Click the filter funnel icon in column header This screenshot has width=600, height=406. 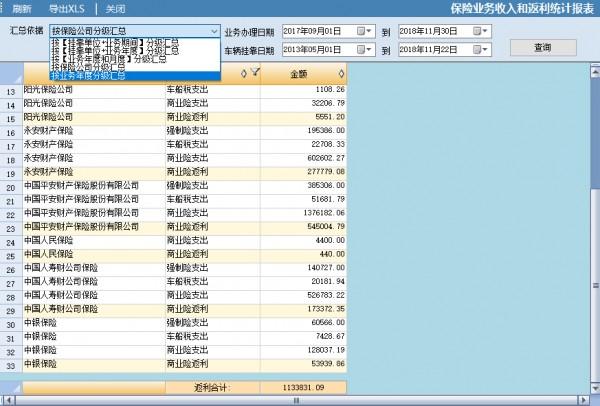[x=255, y=72]
